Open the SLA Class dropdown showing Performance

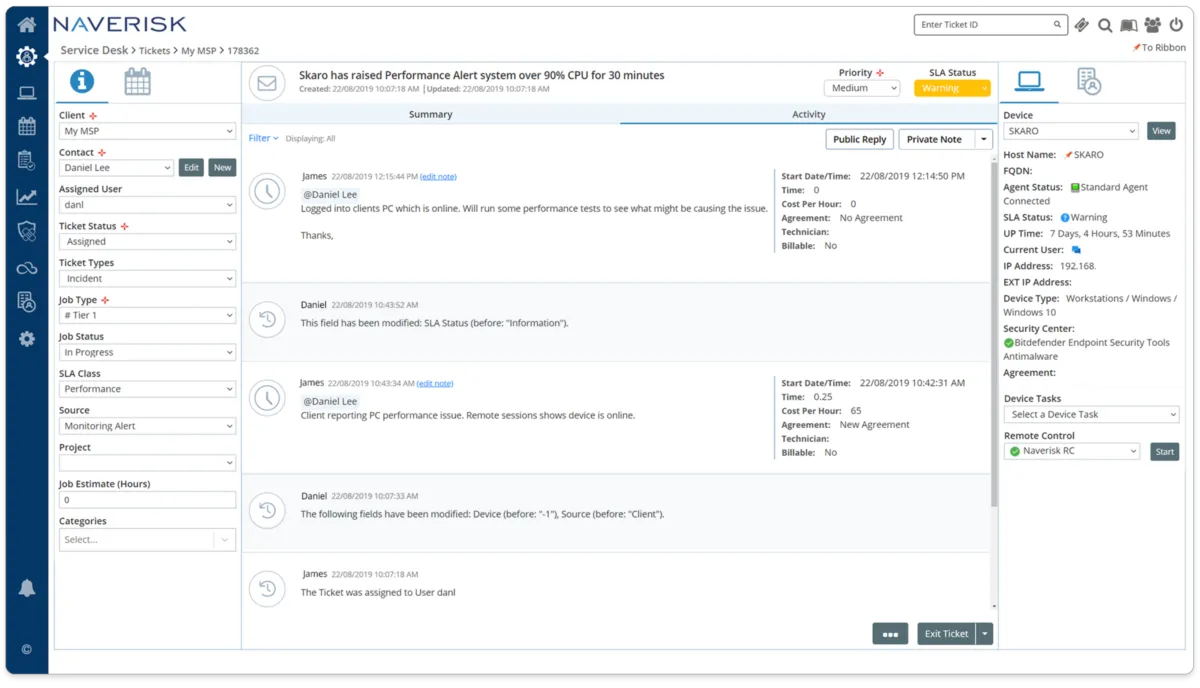coord(147,389)
